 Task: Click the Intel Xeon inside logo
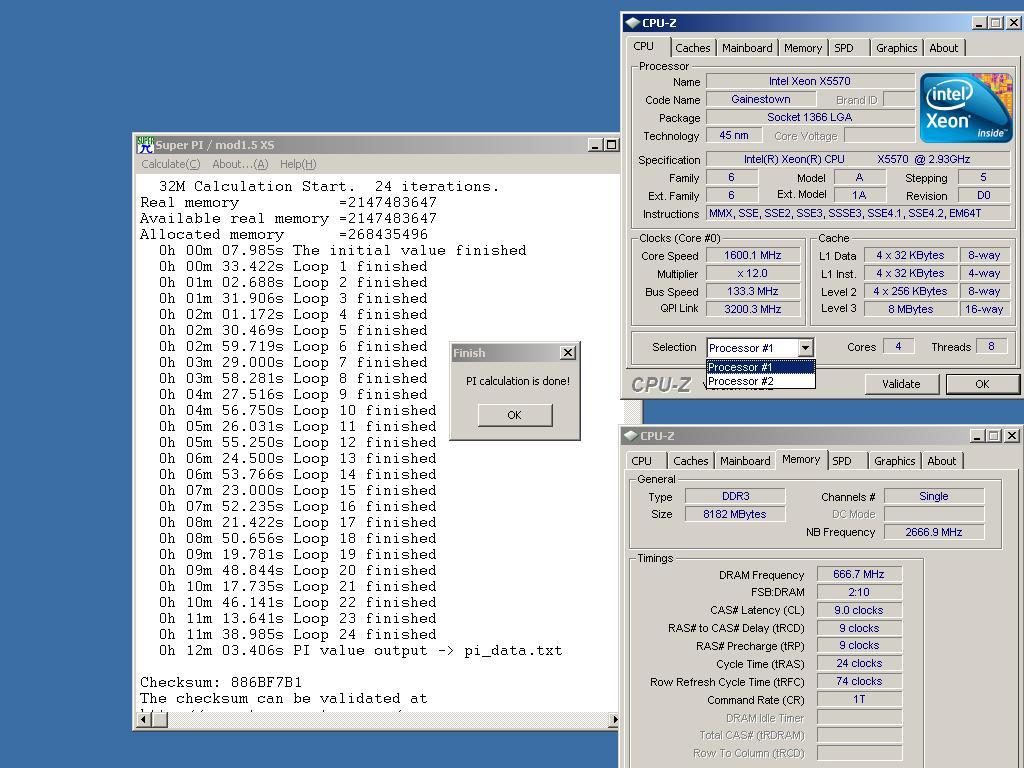coord(966,108)
